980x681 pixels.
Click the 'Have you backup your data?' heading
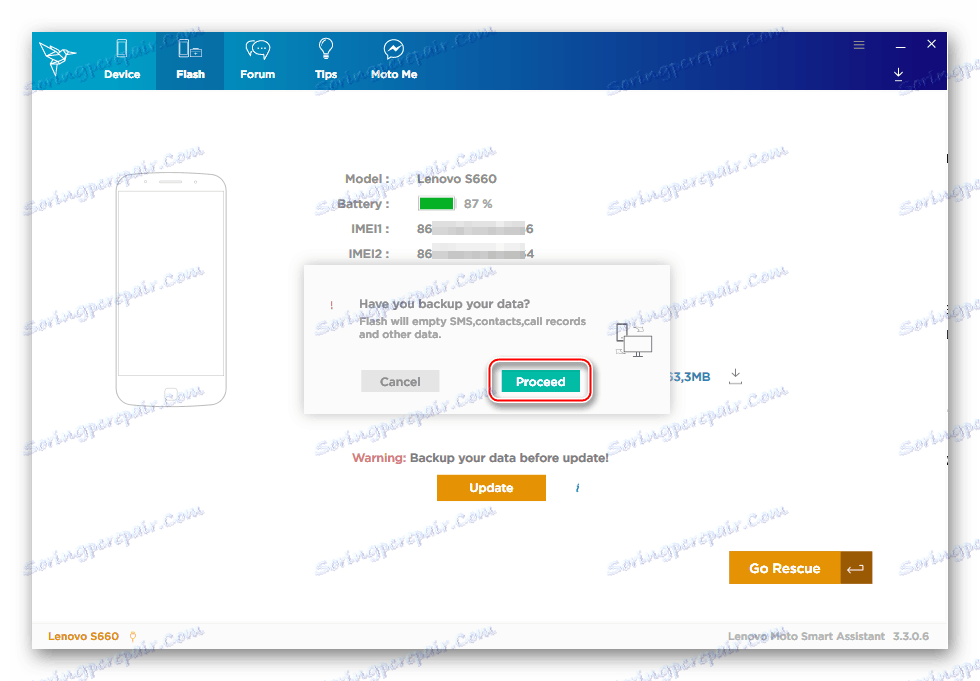tap(444, 304)
